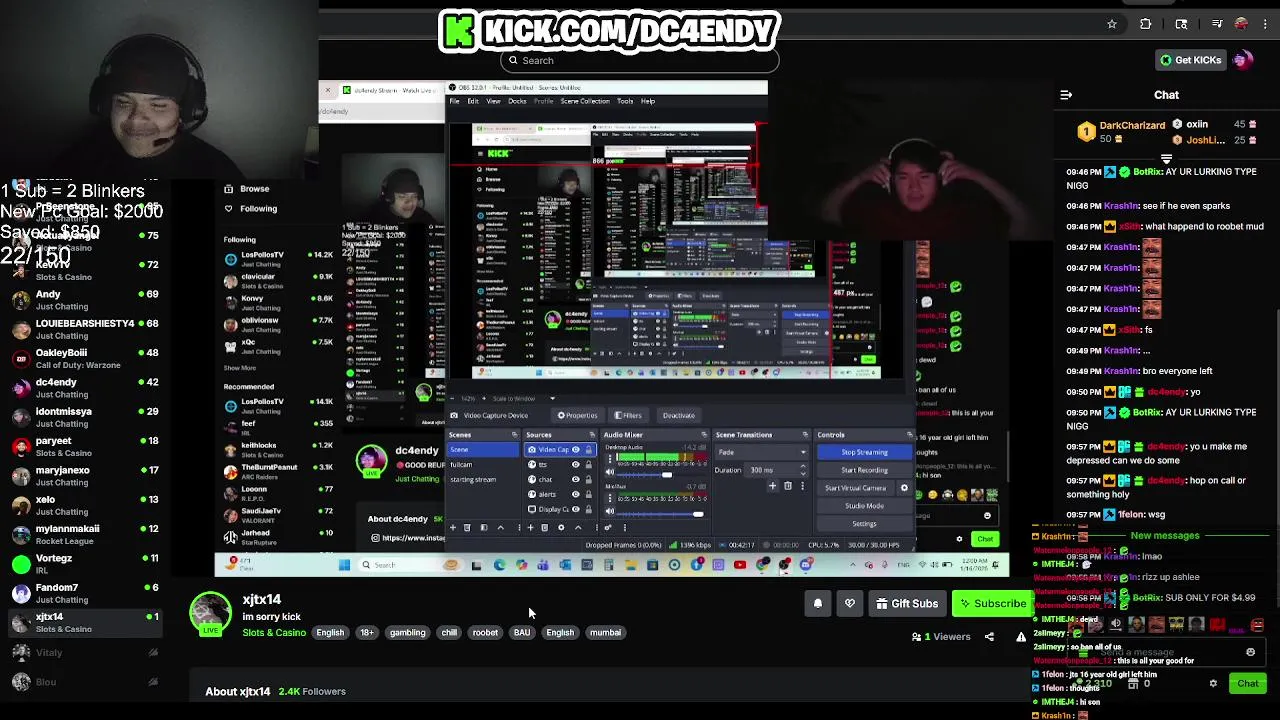Mute Desktop Audio in OBS mixer
Image resolution: width=1280 pixels, height=720 pixels.
[610, 474]
